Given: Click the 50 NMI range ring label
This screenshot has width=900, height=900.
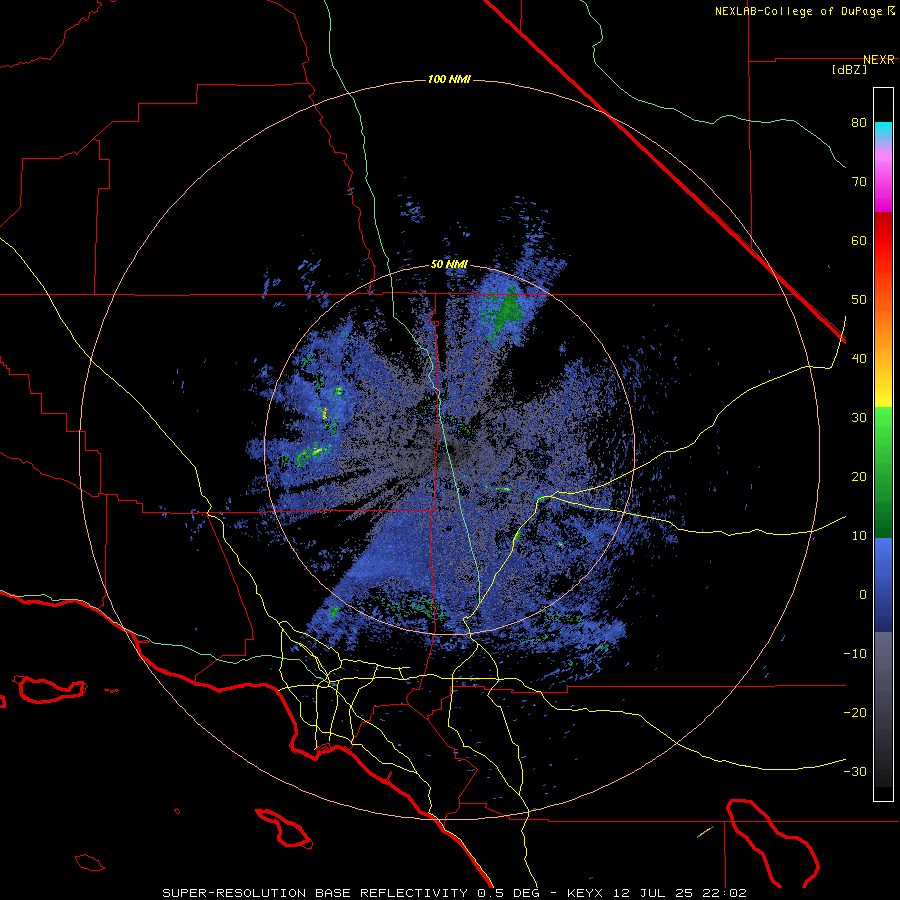Looking at the screenshot, I should click(x=449, y=265).
